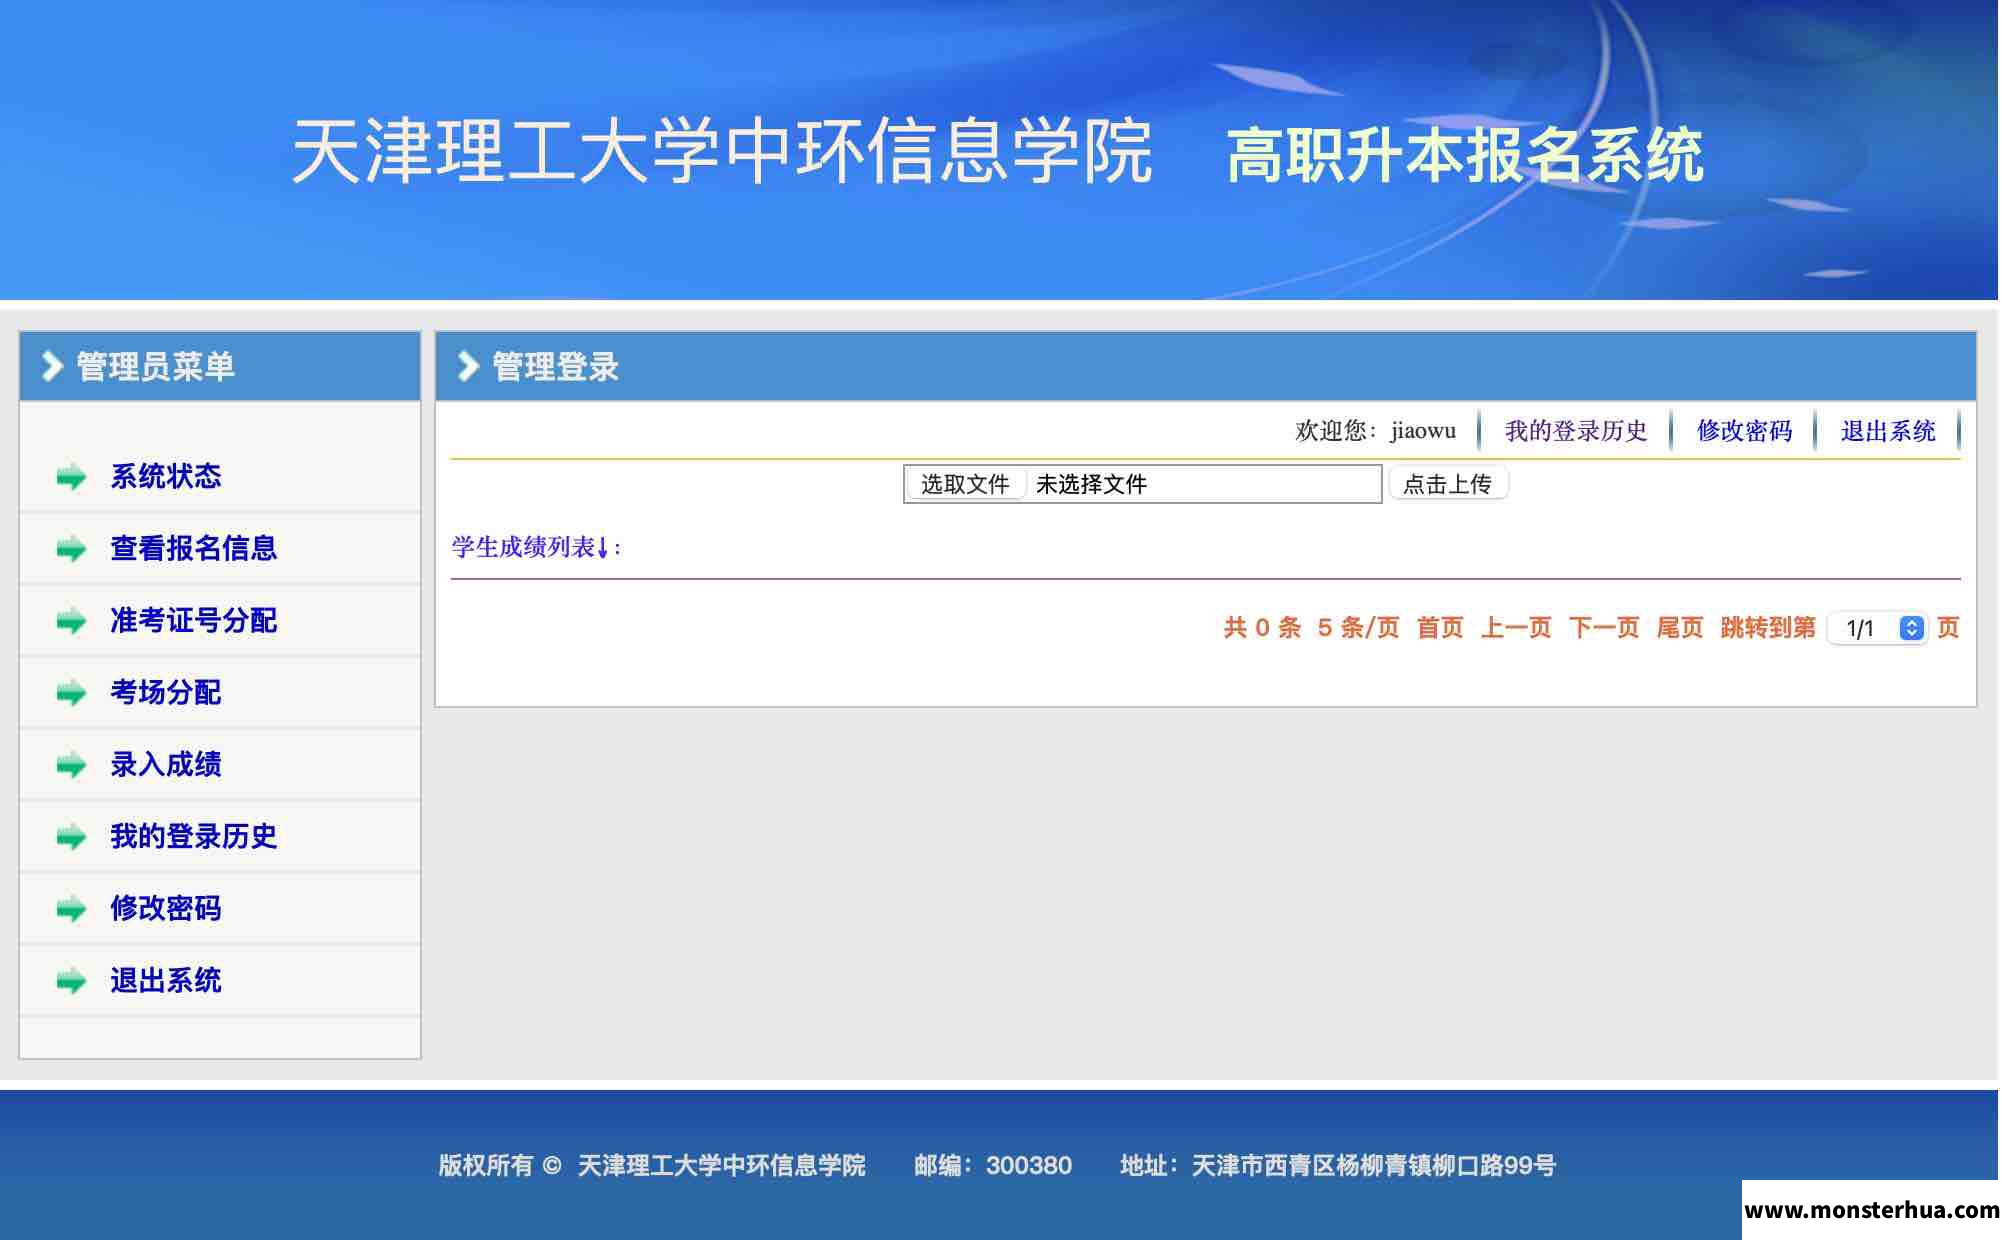This screenshot has width=2002, height=1240.
Task: Click 天津理工大学中环信息学院 banner title
Action: coord(721,152)
